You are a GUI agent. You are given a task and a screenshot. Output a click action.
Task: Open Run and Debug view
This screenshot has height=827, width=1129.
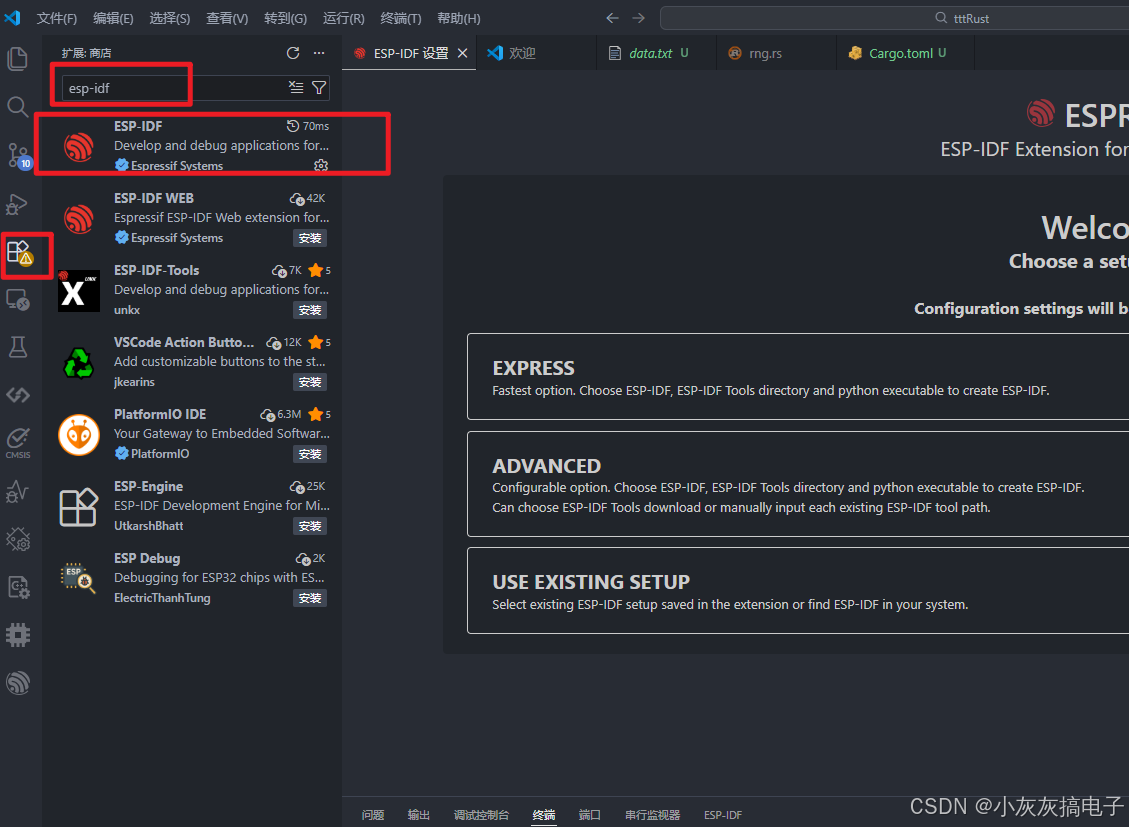click(x=17, y=204)
